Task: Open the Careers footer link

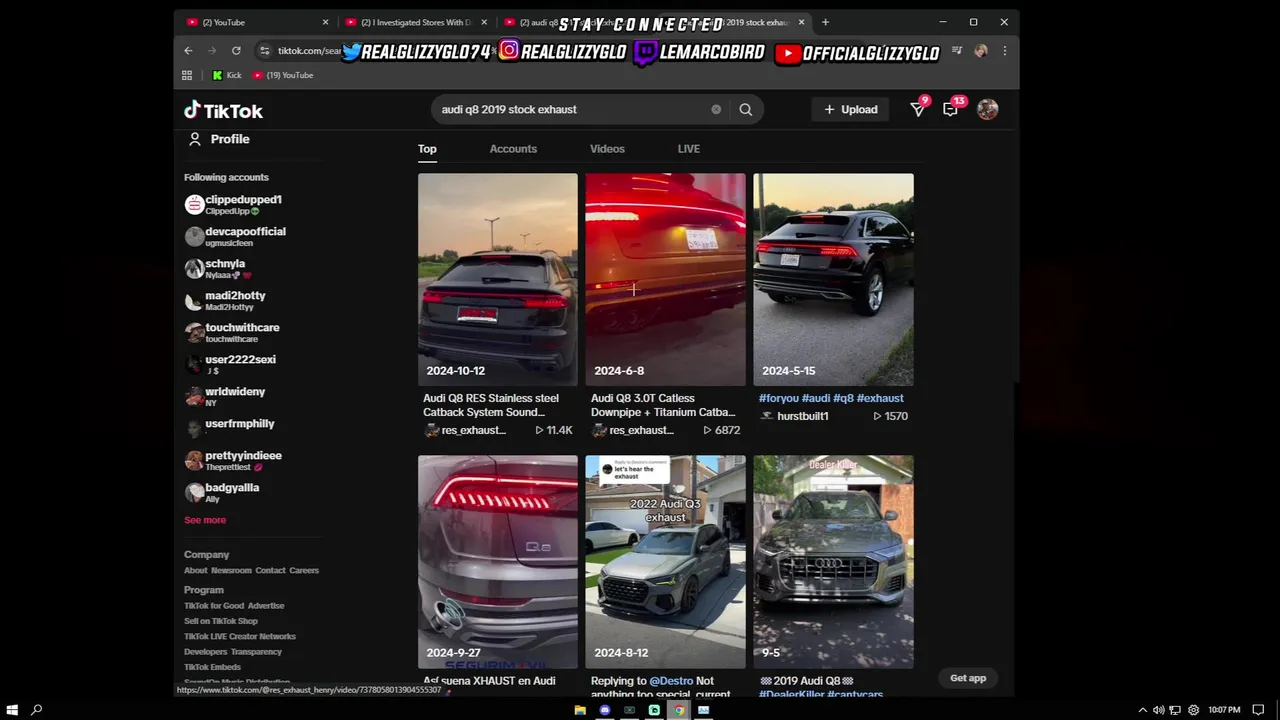Action: coord(304,571)
